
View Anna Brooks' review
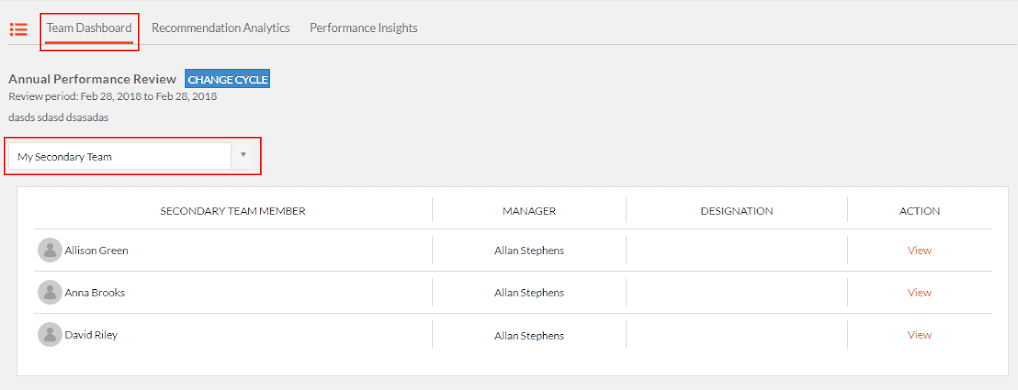coord(919,293)
